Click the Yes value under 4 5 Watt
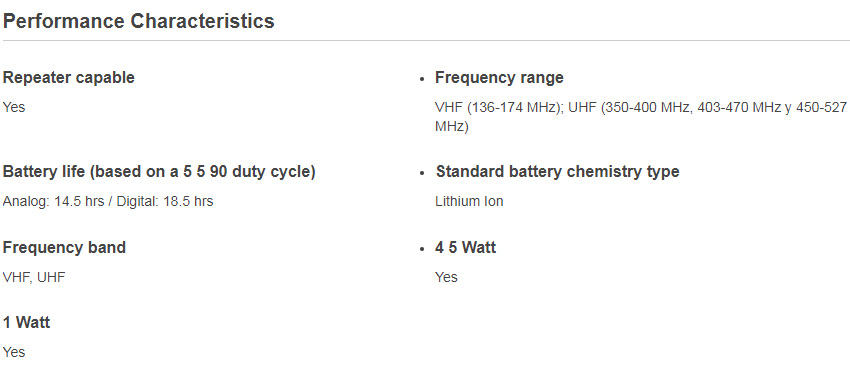Viewport: 850px width, 370px height. 447,277
